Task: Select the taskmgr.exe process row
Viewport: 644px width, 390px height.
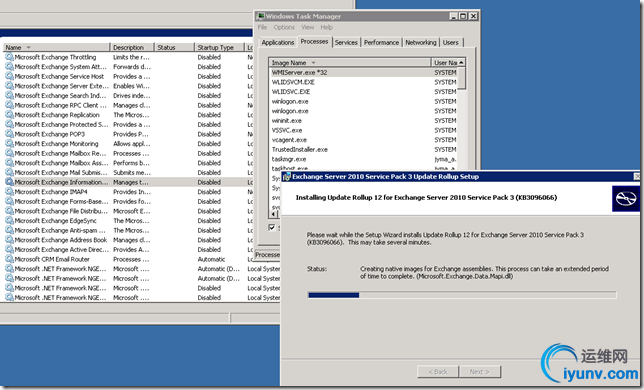Action: 363,159
